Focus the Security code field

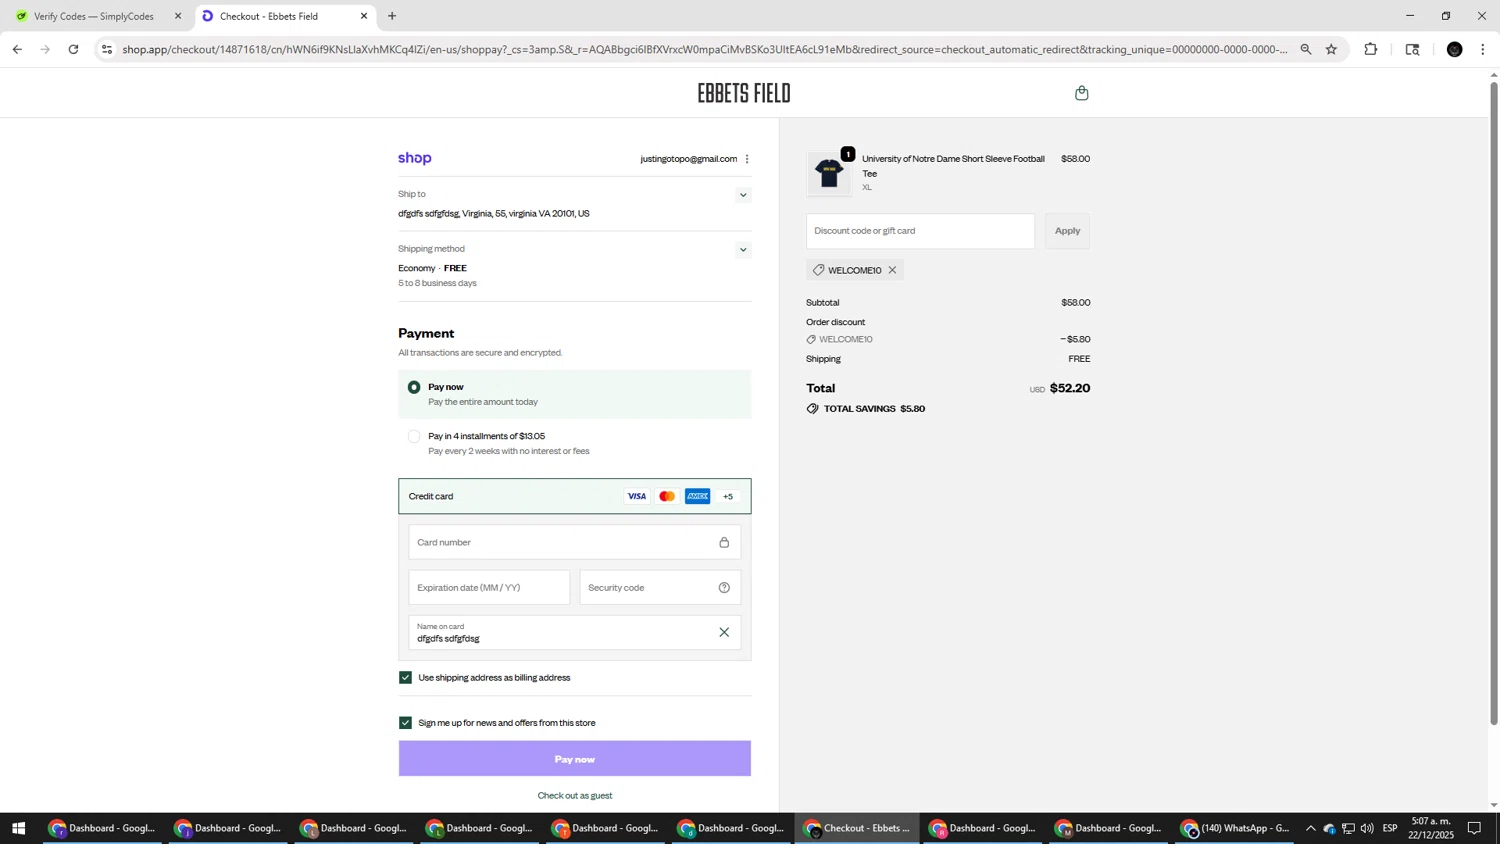coord(660,588)
